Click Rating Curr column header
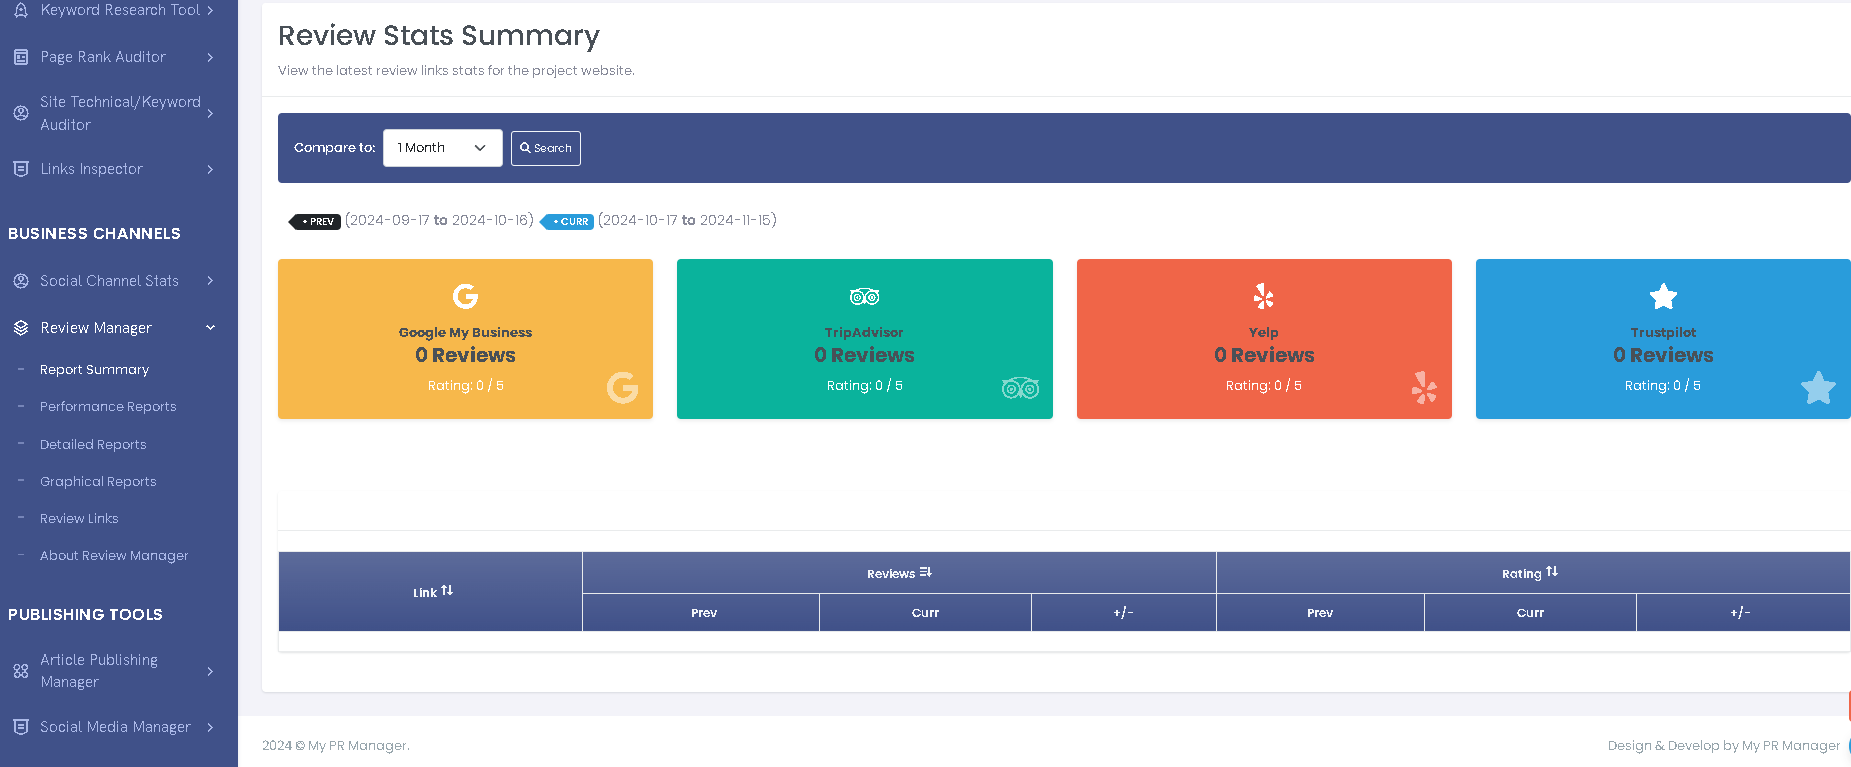This screenshot has width=1851, height=767. point(1530,613)
